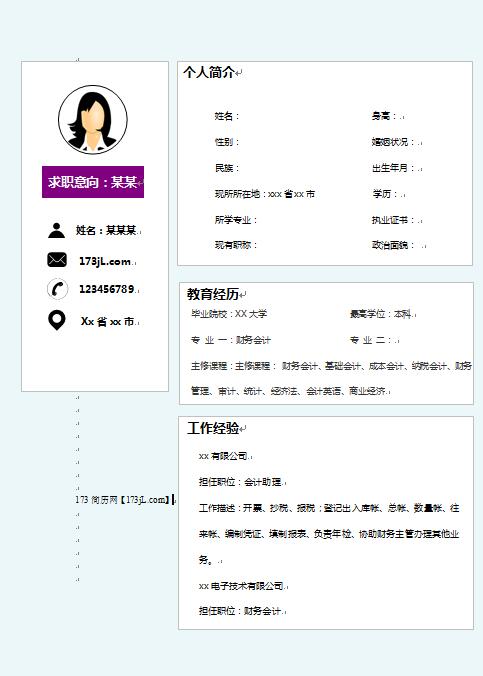The image size is (483, 676).
Task: Click the 工作经验 section heading
Action: point(213,429)
